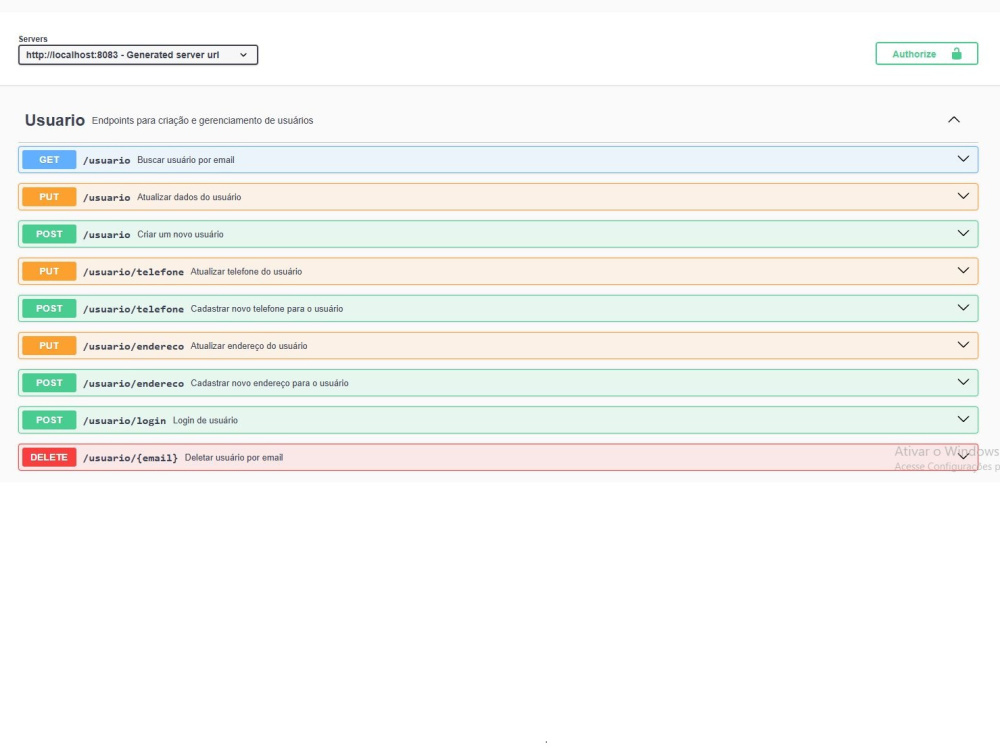Expand the PUT /usuario chevron for 'Atualizar dados'
Viewport: 1000px width, 750px height.
[963, 196]
